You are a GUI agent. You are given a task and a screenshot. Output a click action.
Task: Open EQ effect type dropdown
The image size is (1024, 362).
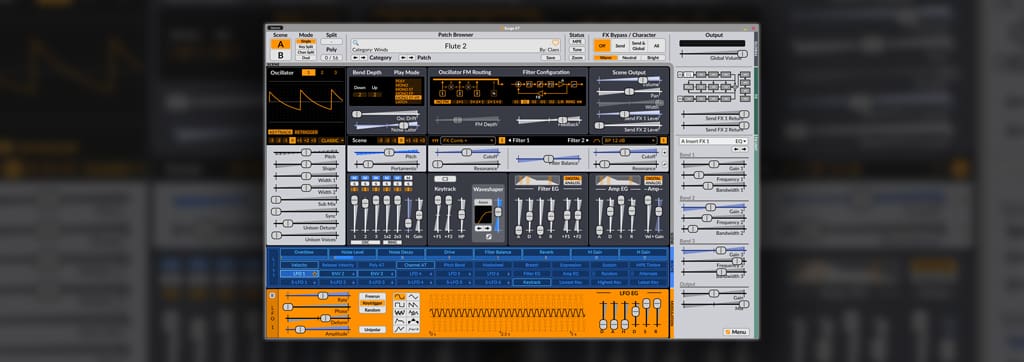point(741,141)
